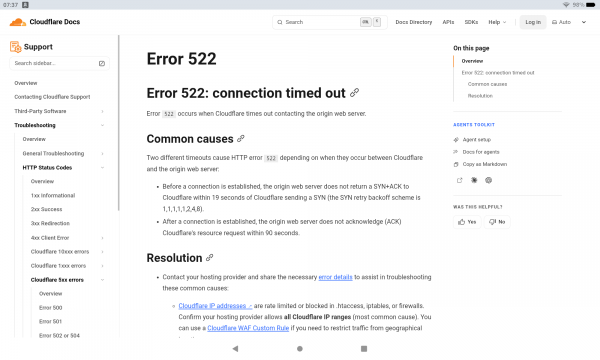Vote Yes for page helpfulness

467,222
